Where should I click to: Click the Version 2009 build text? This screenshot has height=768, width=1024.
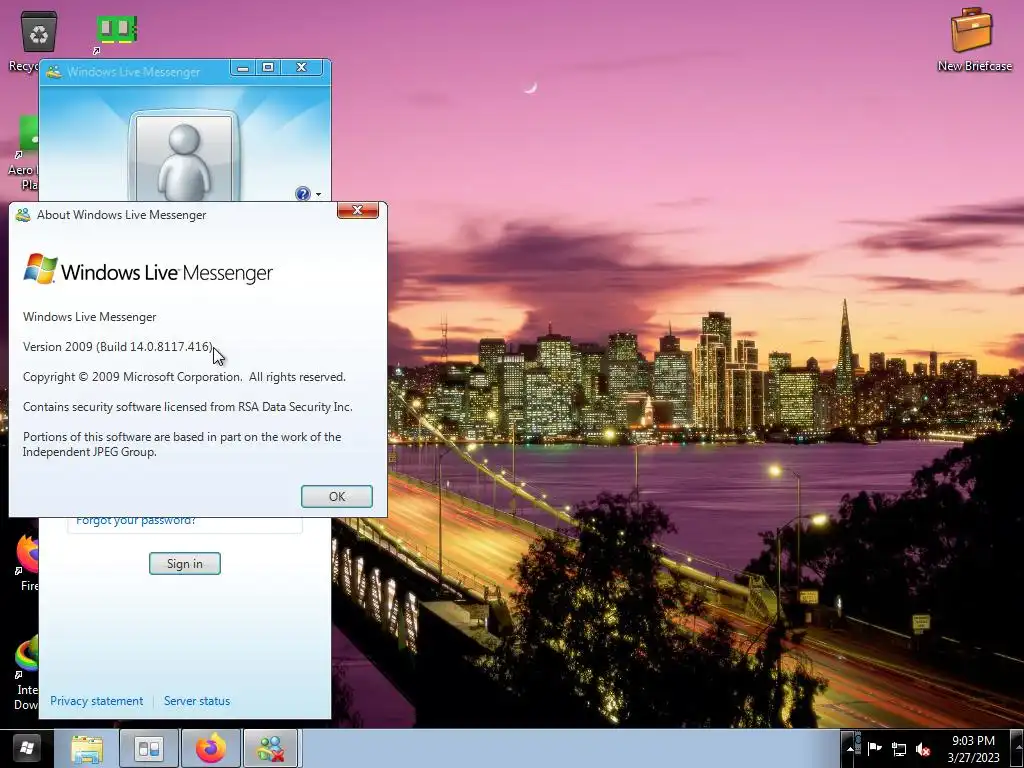[118, 347]
